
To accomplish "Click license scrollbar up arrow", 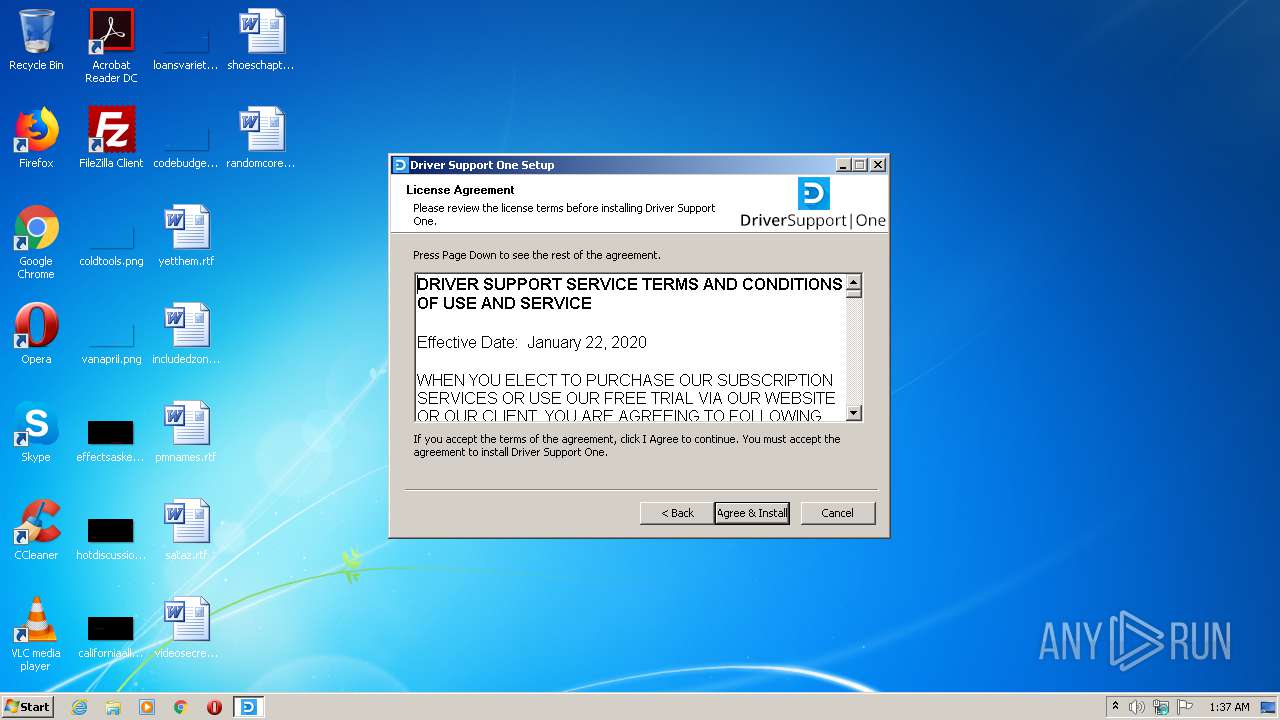I will [x=854, y=283].
